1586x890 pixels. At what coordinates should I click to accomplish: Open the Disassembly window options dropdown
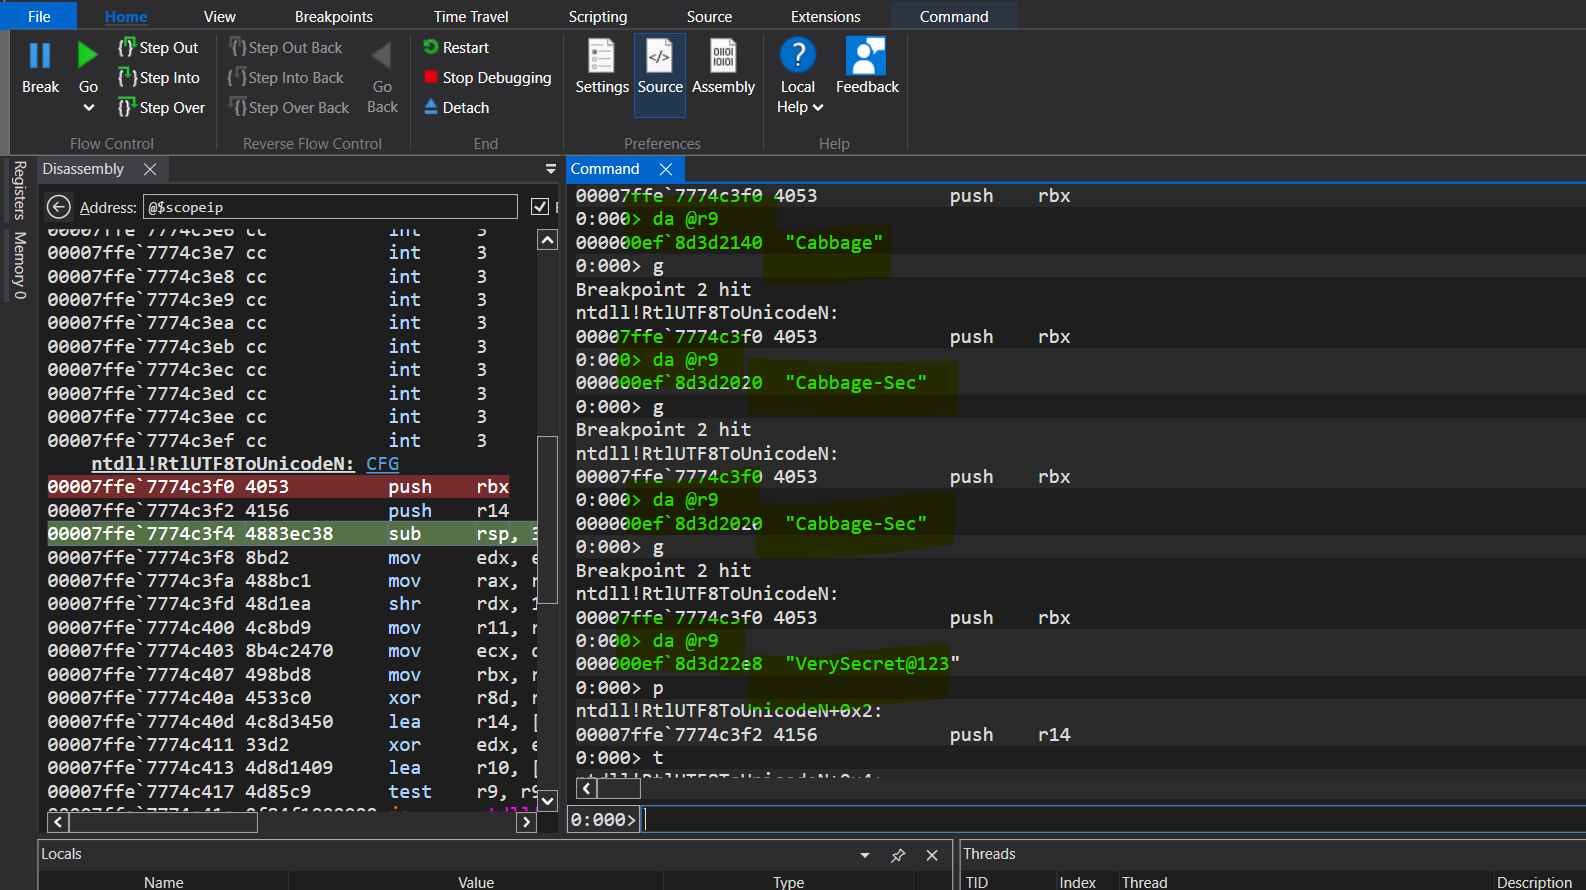pyautogui.click(x=551, y=169)
